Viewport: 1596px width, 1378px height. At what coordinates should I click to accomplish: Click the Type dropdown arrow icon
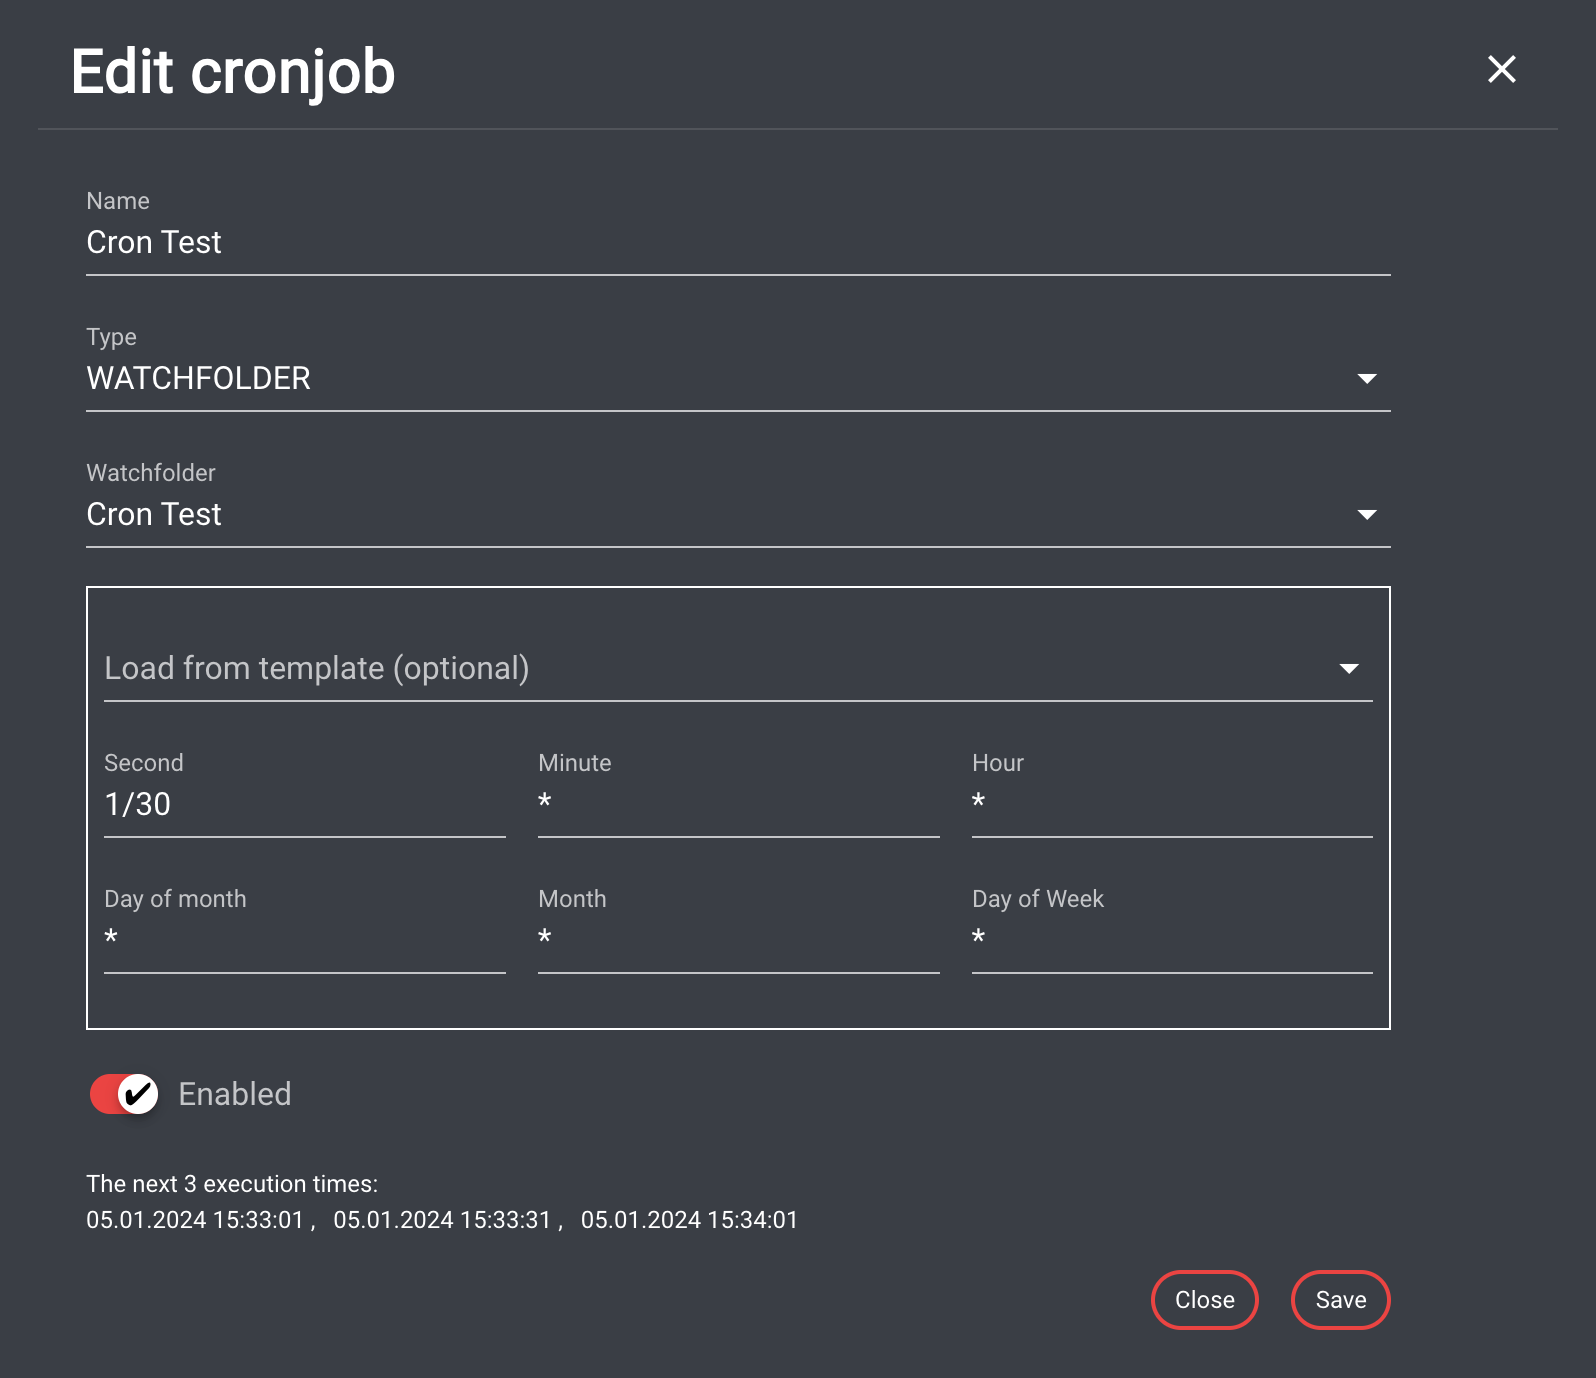point(1366,379)
